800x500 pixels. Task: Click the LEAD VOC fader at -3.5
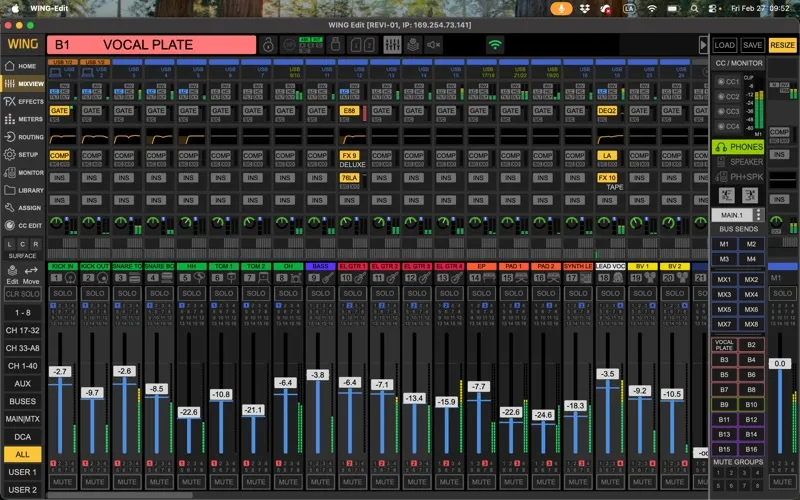(608, 374)
